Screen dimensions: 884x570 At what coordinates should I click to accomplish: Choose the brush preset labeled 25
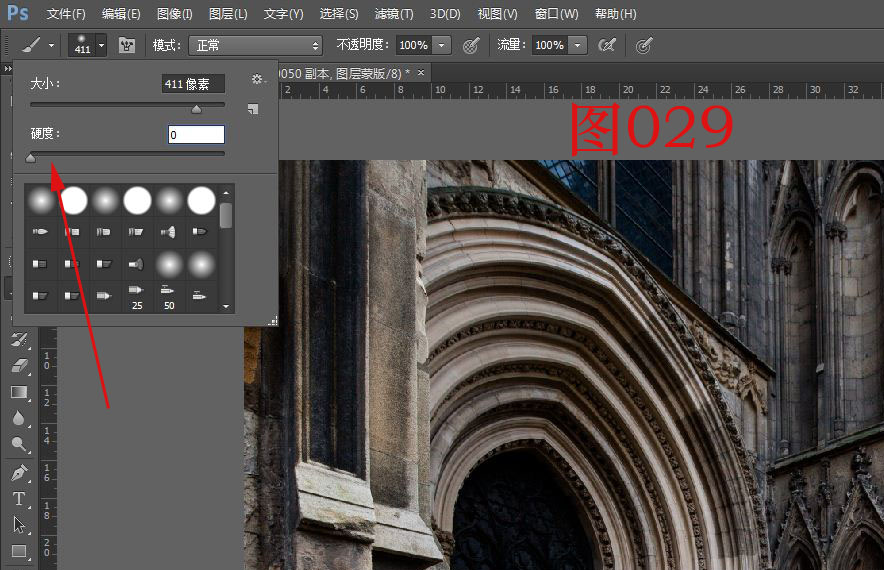[x=136, y=297]
